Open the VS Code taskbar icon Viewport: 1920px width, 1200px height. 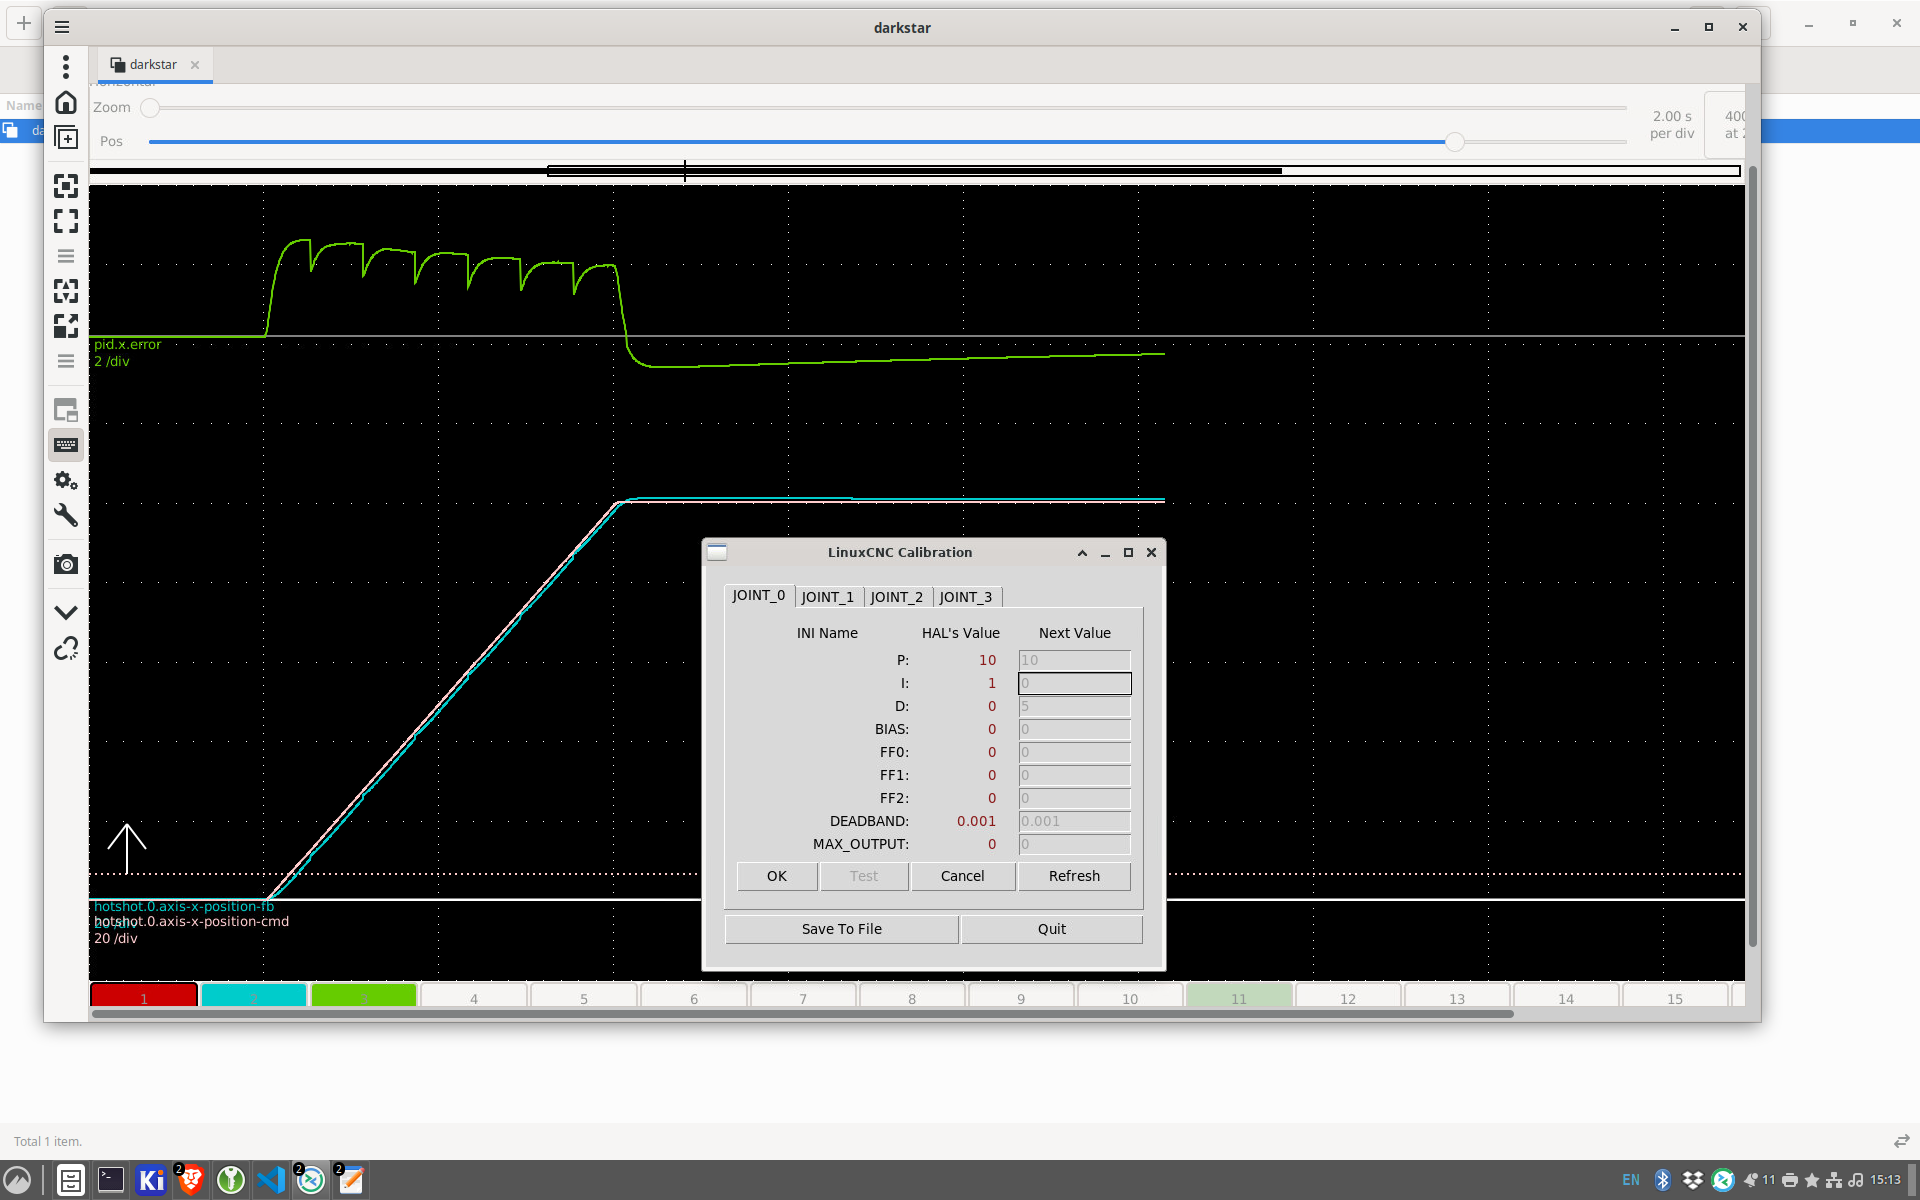[x=271, y=1180]
